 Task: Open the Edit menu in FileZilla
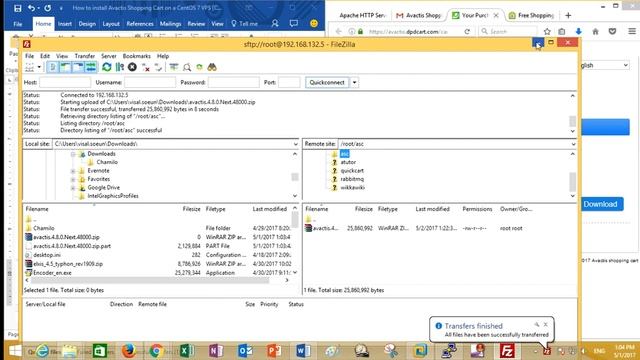tap(45, 56)
